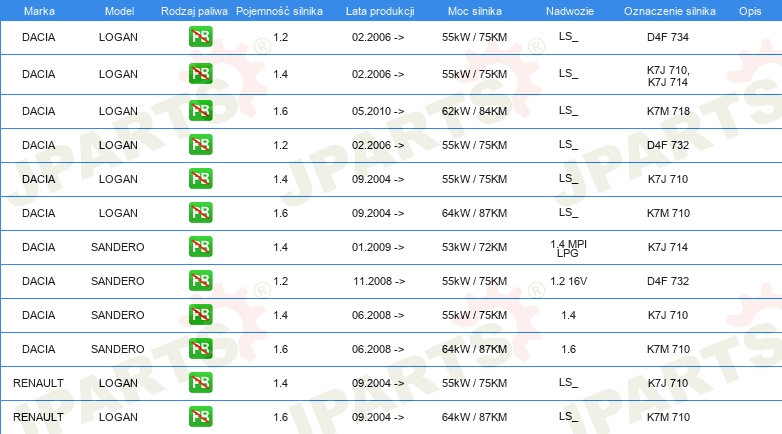The height and width of the screenshot is (434, 782).
Task: Click the 01.2009 -> production date
Action: point(378,247)
